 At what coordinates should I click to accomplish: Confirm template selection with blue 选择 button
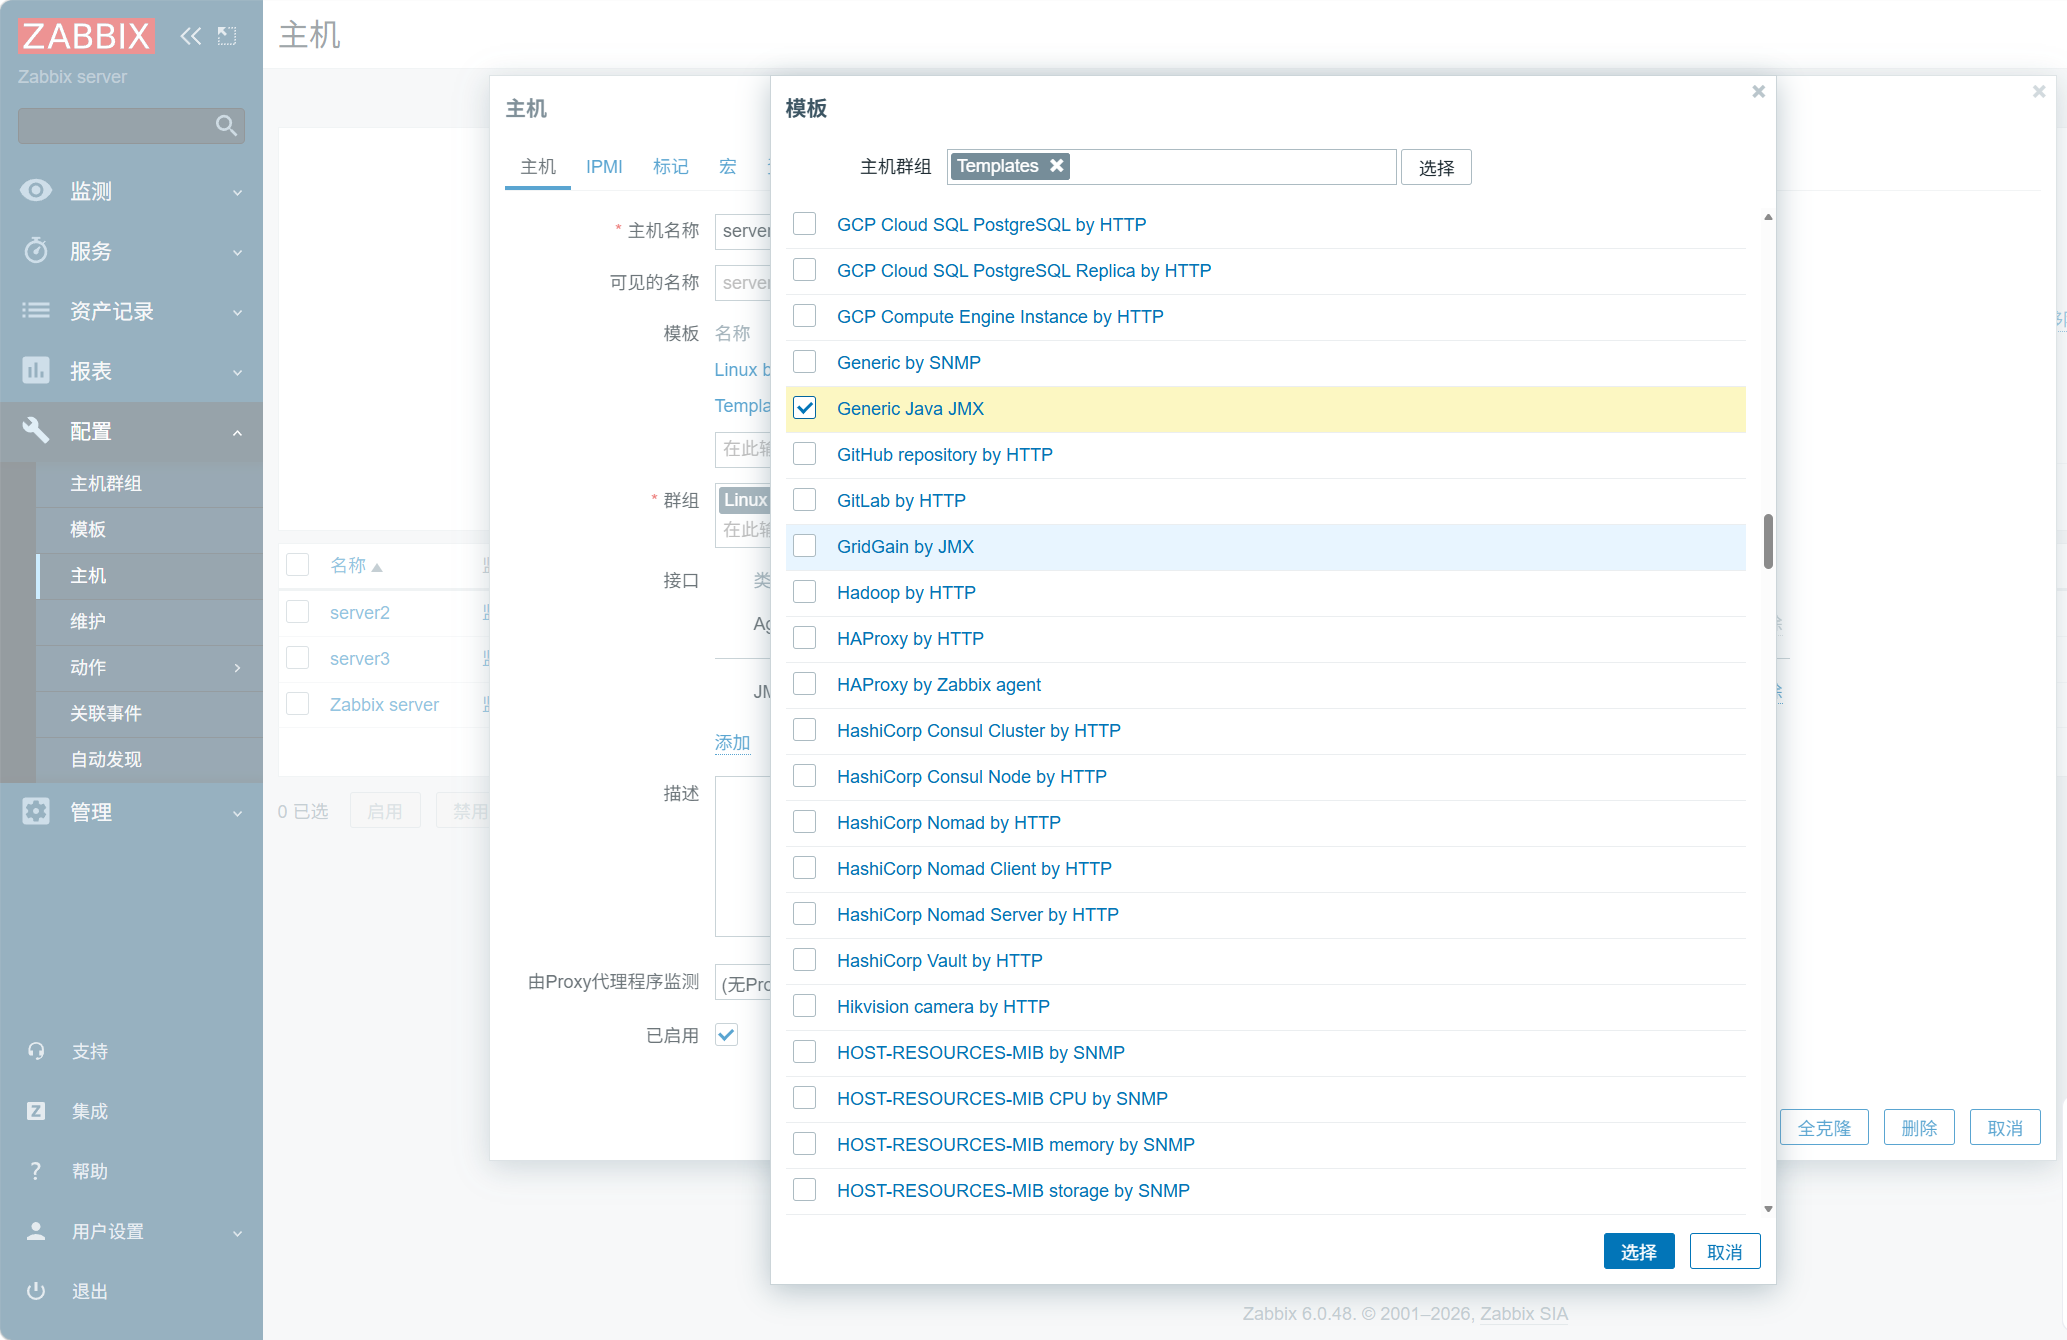[x=1639, y=1251]
